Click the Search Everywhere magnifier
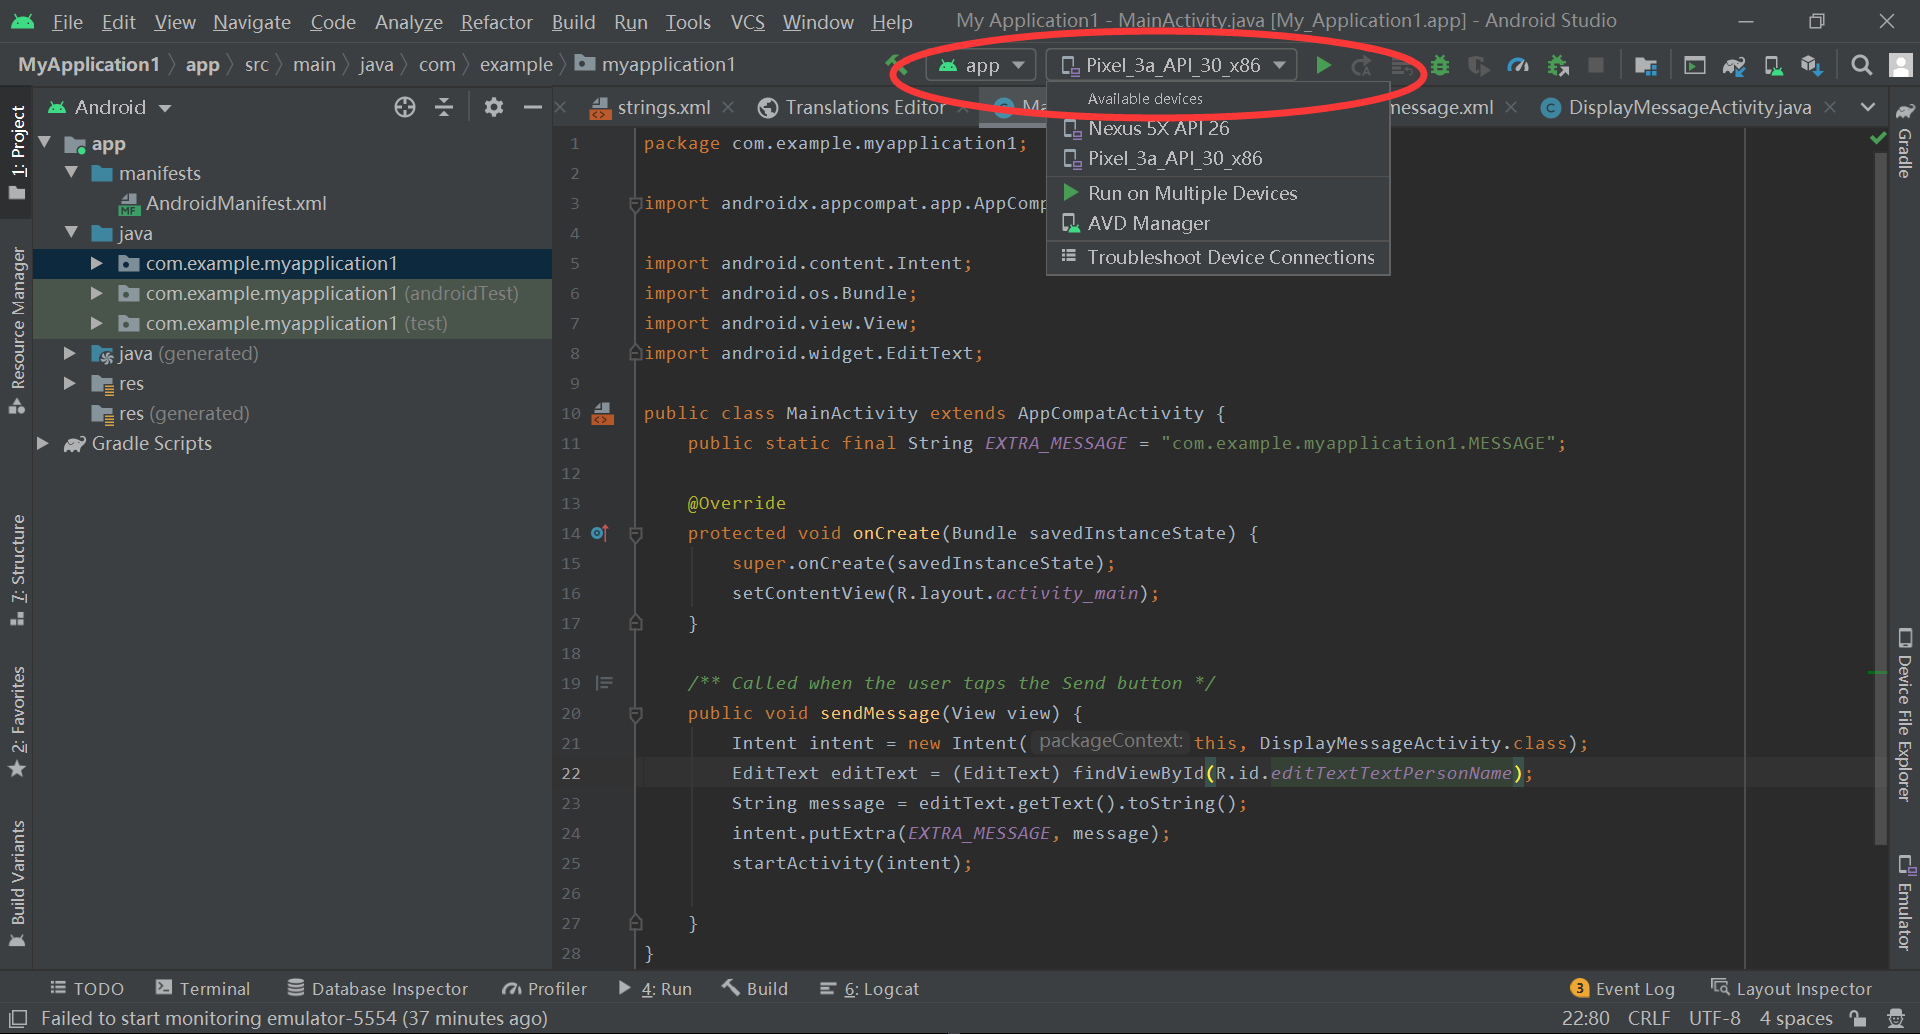Viewport: 1920px width, 1034px height. [1861, 65]
